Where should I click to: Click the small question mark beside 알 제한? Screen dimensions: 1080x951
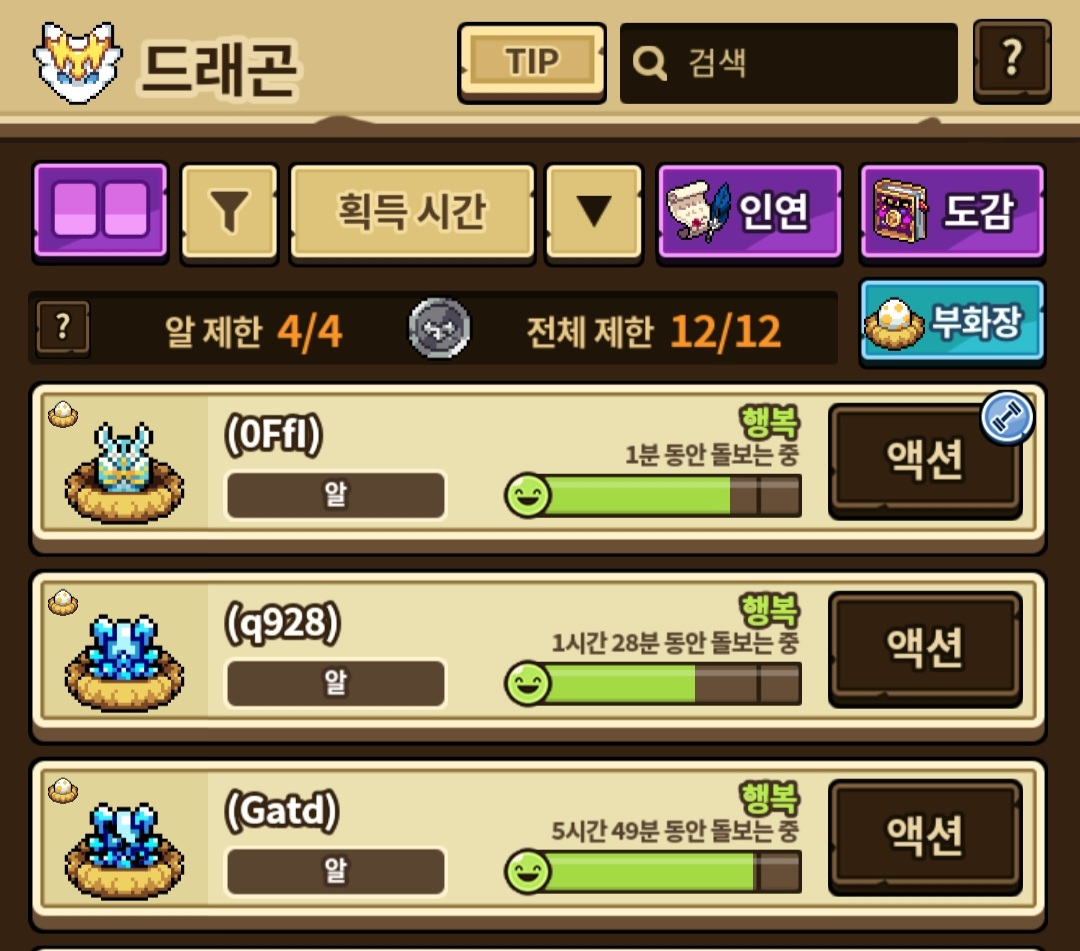click(x=63, y=328)
